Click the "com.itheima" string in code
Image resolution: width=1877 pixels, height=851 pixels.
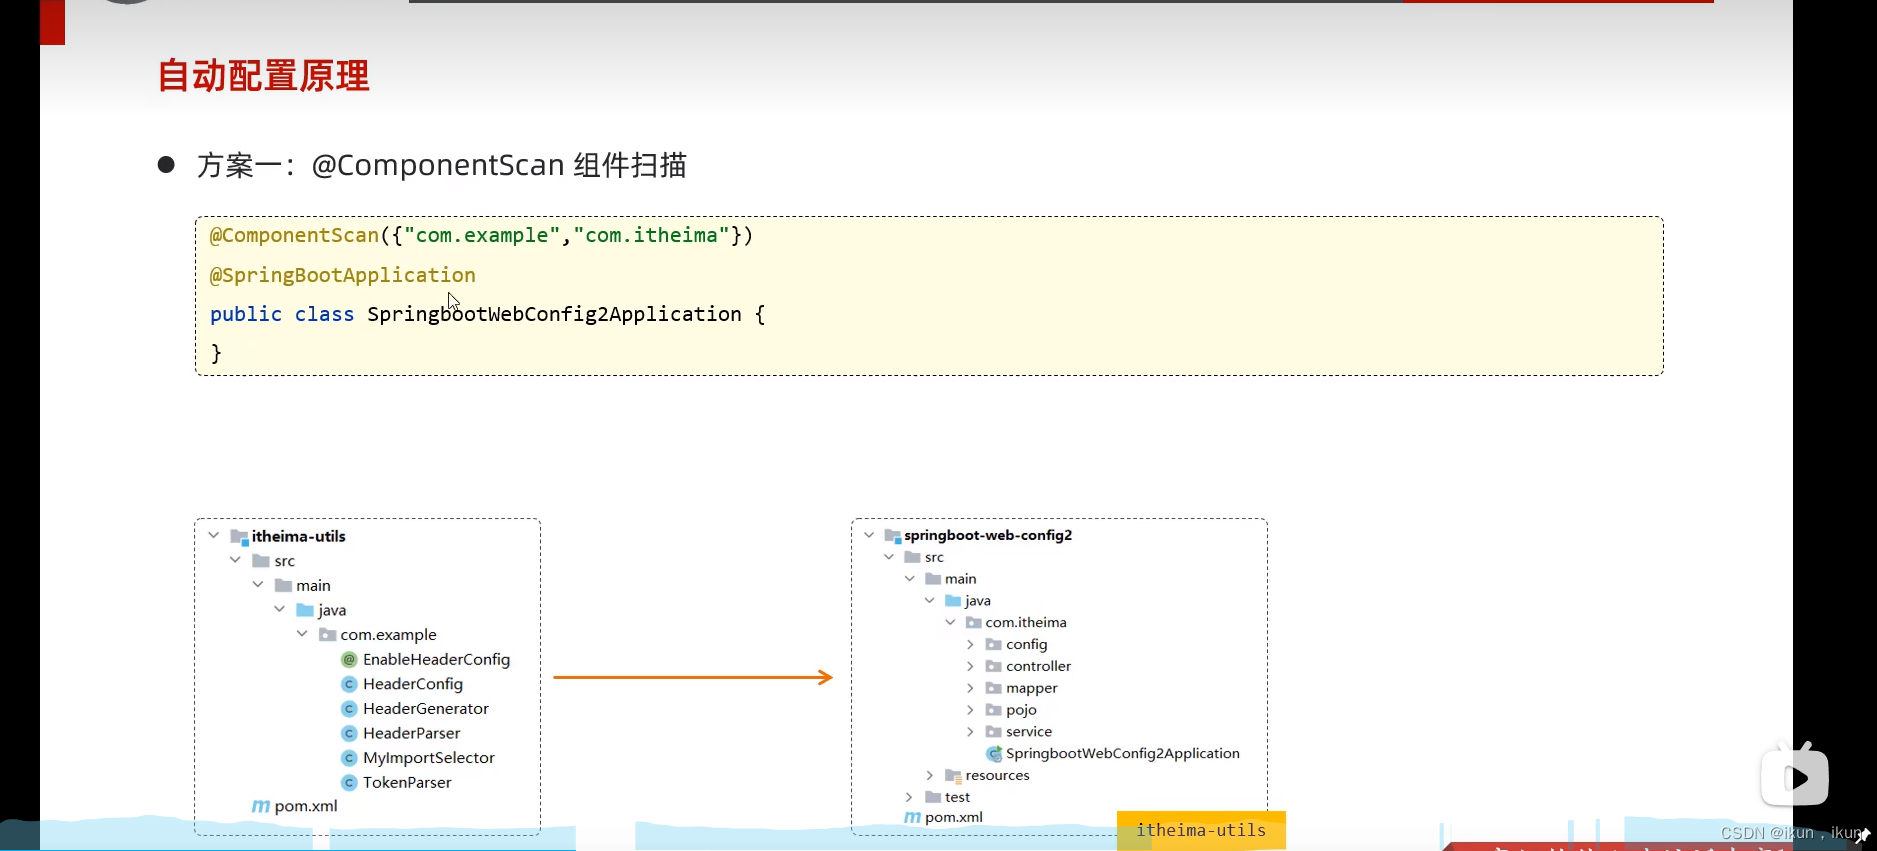click(651, 235)
